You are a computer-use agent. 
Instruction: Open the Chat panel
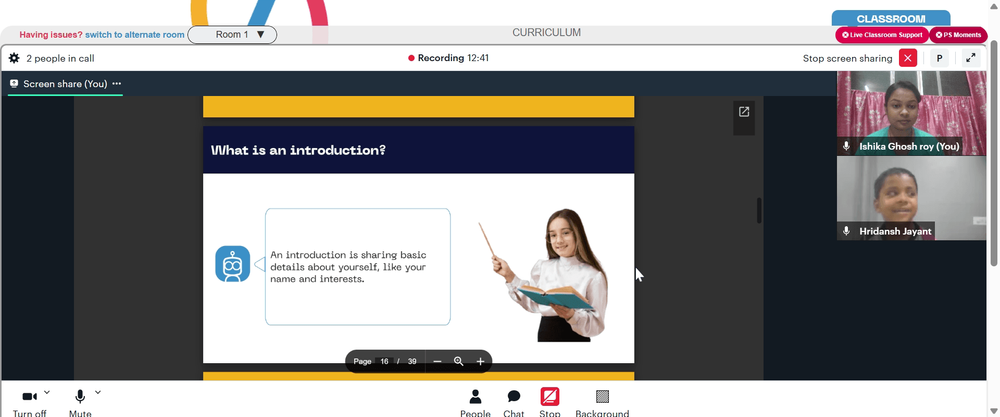(513, 404)
